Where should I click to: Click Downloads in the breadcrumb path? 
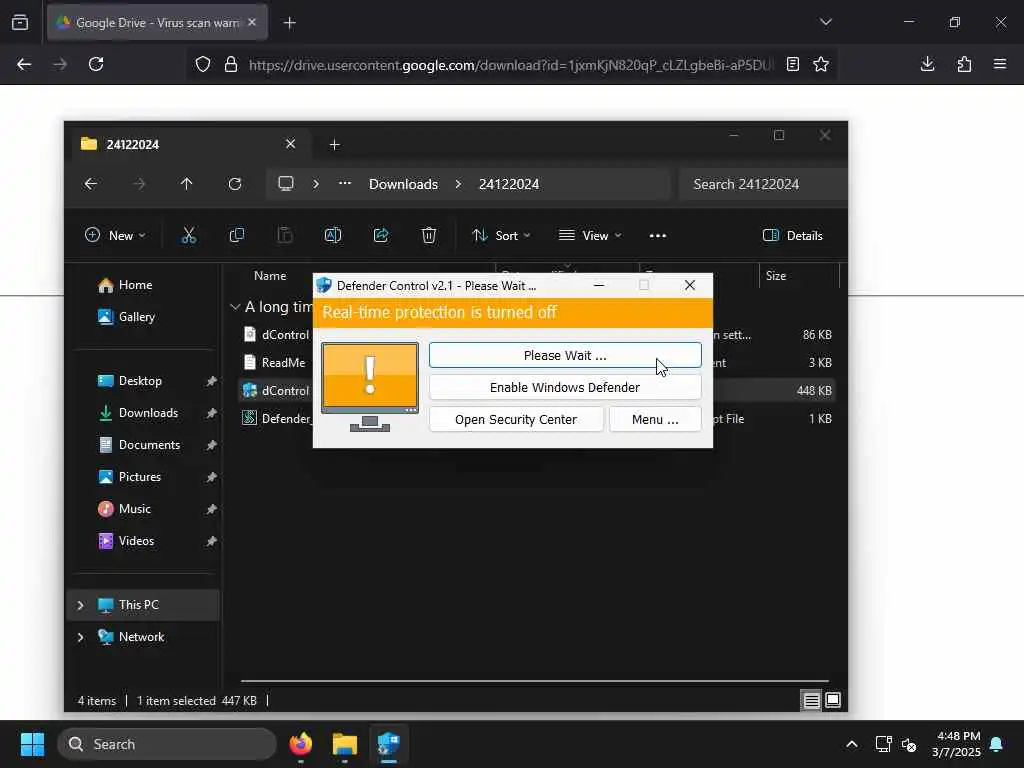[403, 184]
